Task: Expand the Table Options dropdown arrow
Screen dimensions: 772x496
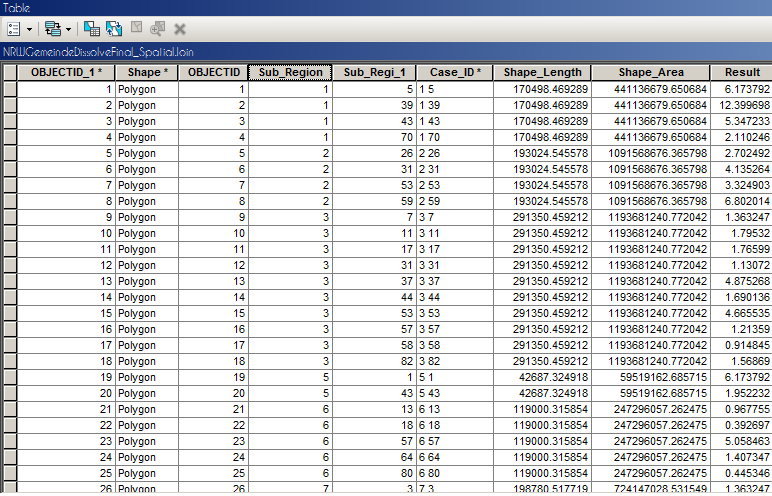Action: pyautogui.click(x=30, y=30)
